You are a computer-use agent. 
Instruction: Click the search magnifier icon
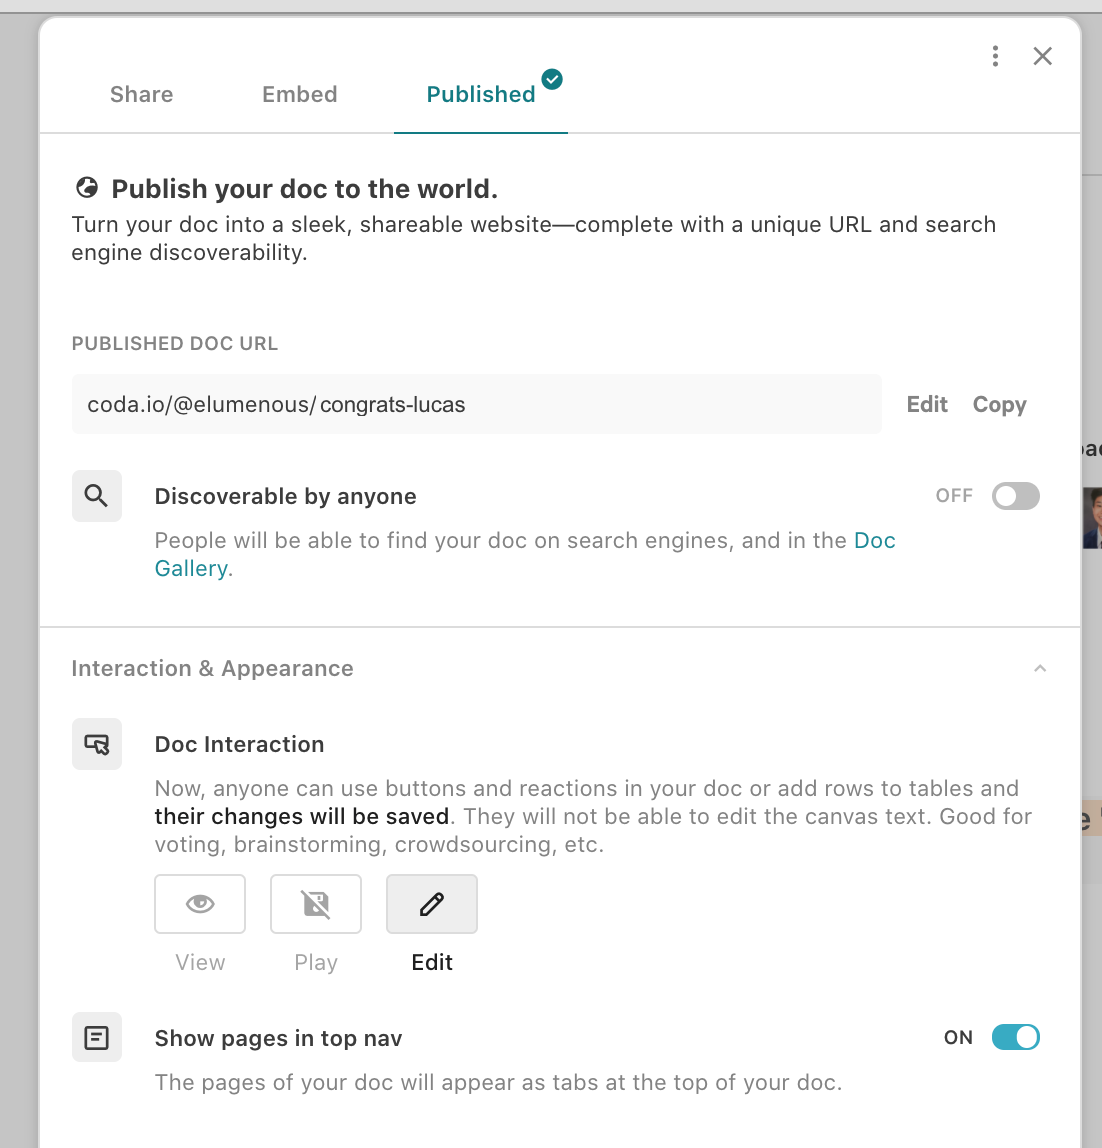(97, 496)
